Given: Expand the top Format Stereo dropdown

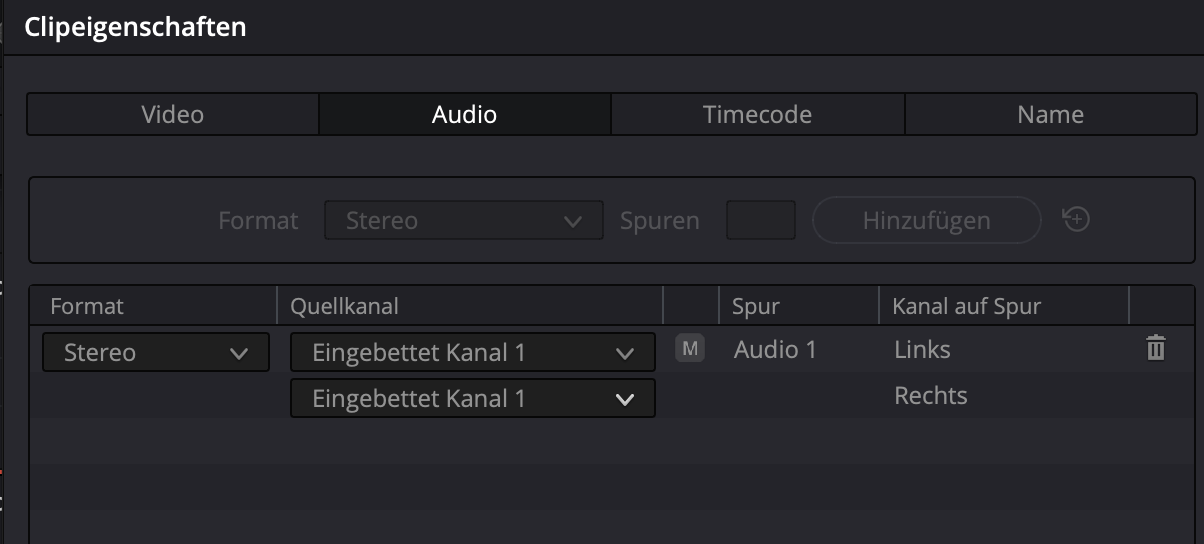Looking at the screenshot, I should pyautogui.click(x=464, y=220).
